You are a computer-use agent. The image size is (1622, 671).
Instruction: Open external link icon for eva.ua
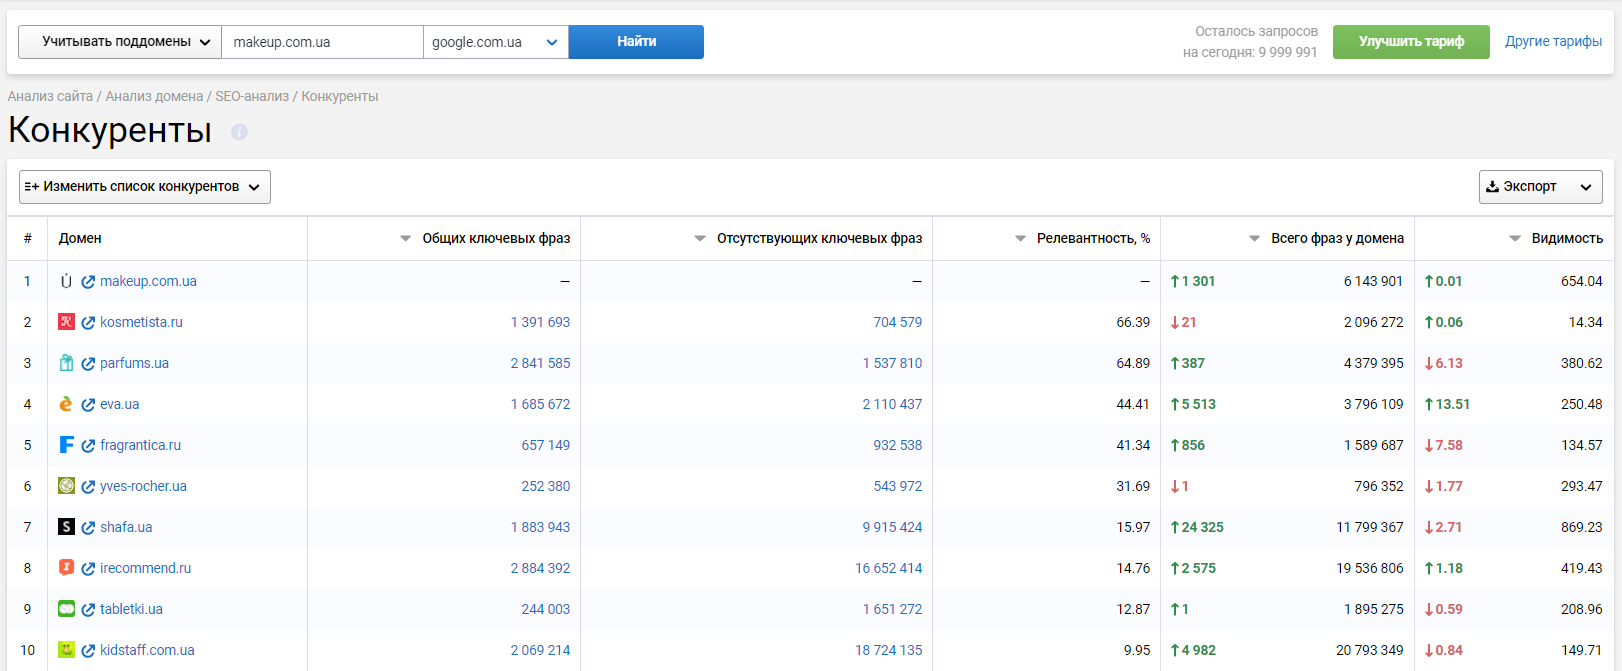pyautogui.click(x=88, y=405)
